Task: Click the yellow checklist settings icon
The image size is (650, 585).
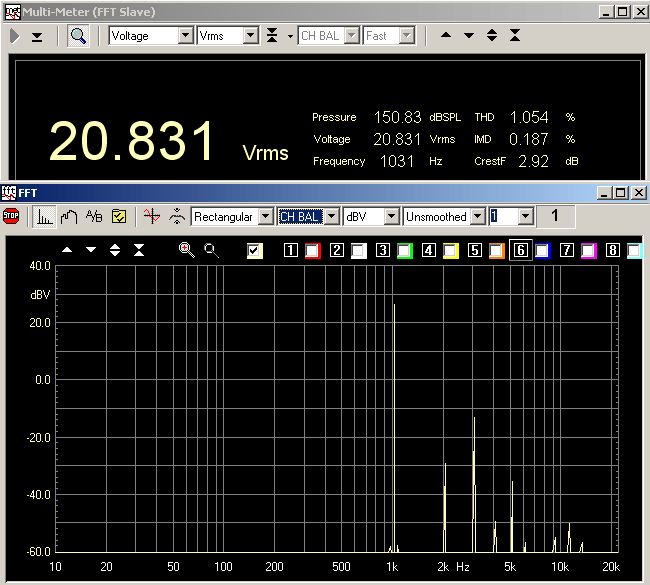Action: 119,216
